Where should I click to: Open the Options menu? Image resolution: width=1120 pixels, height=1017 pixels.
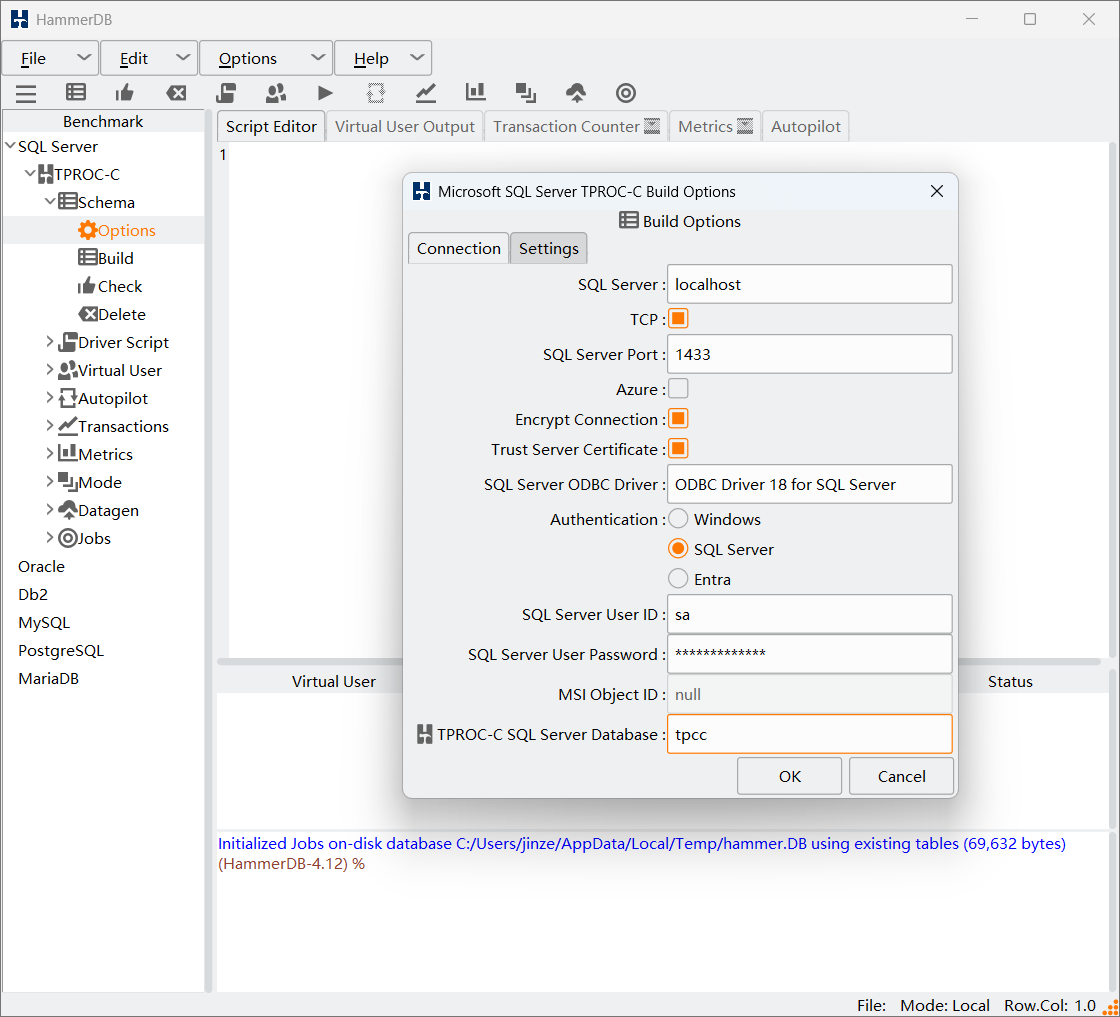pos(266,59)
